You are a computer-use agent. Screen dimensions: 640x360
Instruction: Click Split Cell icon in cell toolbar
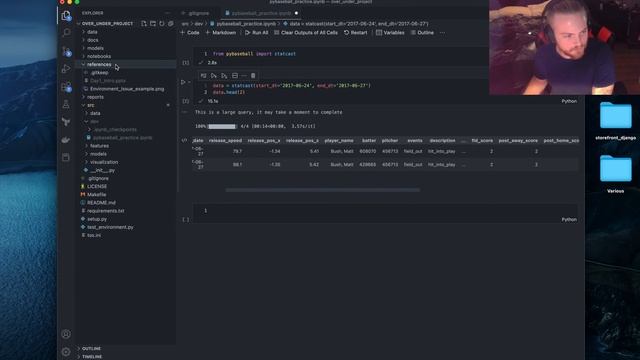[x=235, y=76]
